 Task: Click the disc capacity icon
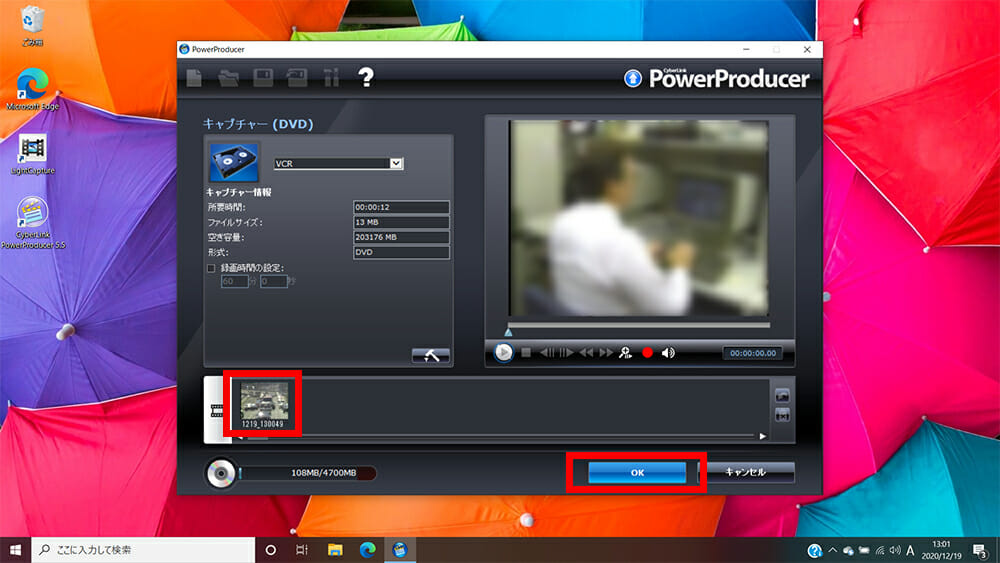point(221,474)
